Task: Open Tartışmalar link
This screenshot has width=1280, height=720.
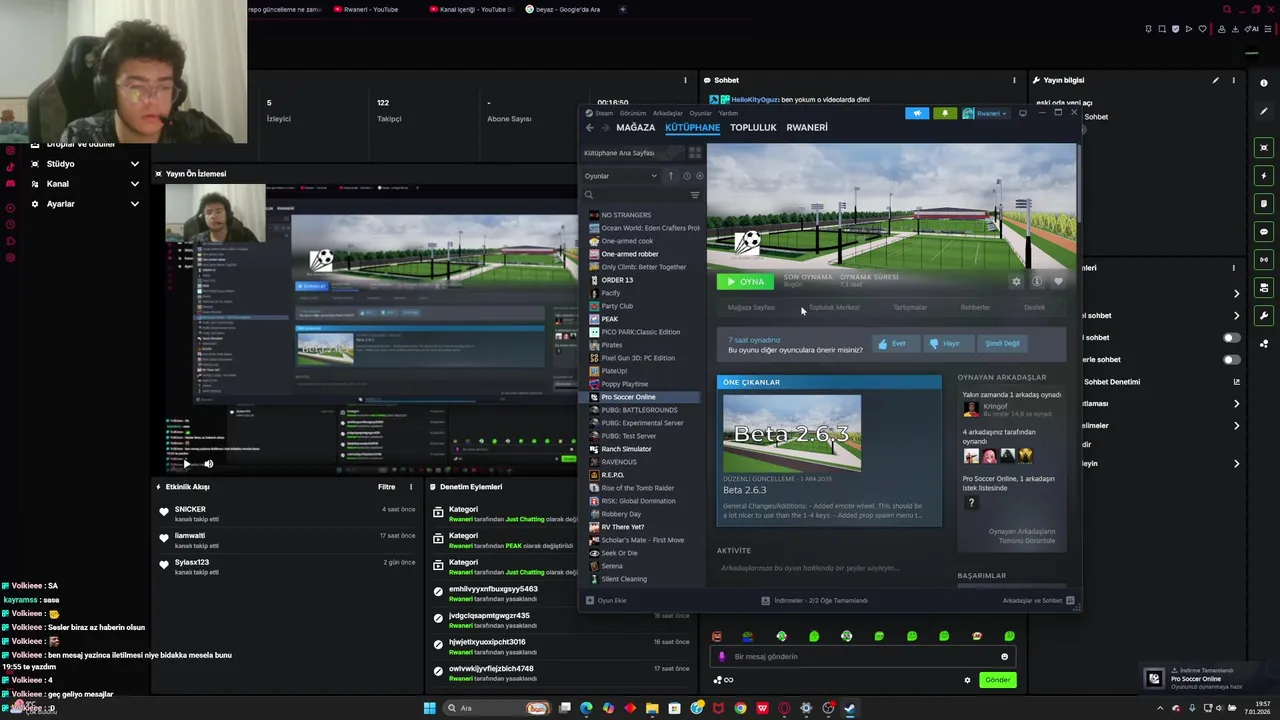Action: coord(910,308)
